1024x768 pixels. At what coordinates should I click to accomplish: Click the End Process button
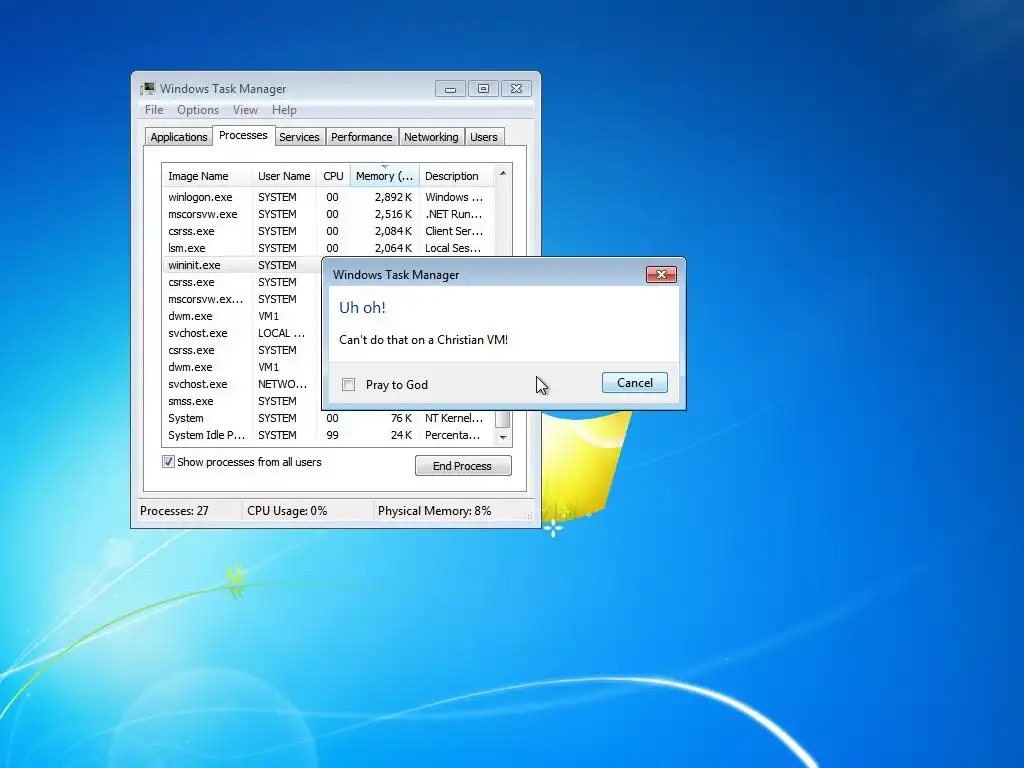[x=463, y=466]
